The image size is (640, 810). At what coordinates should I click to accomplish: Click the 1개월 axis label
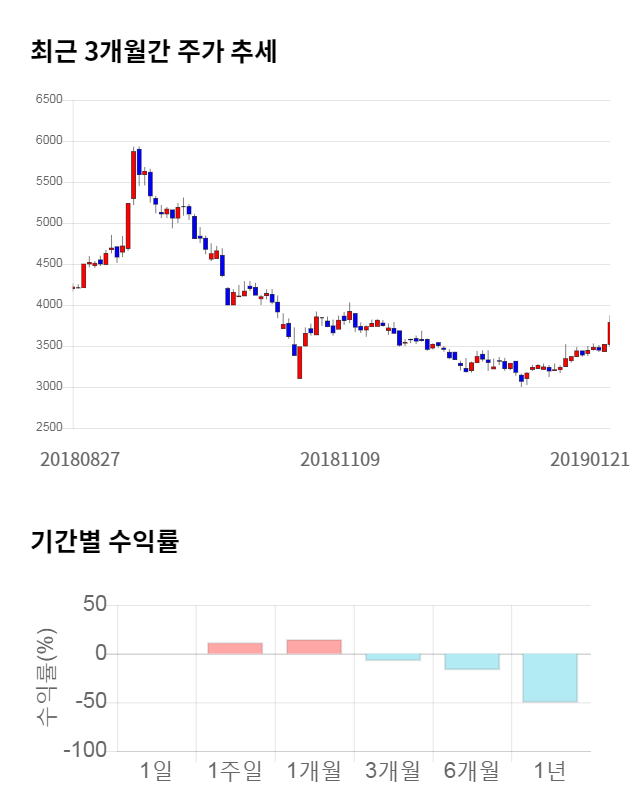point(314,771)
